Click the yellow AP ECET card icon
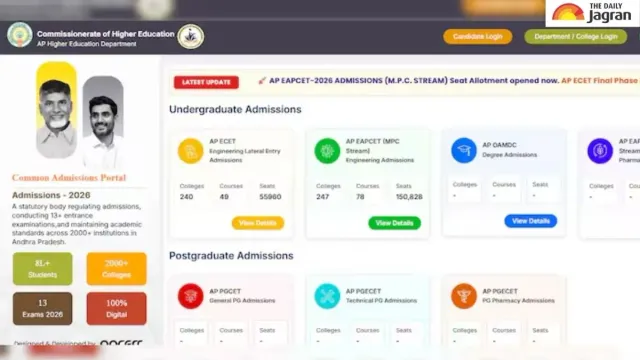Image resolution: width=640 pixels, height=360 pixels. pos(191,151)
